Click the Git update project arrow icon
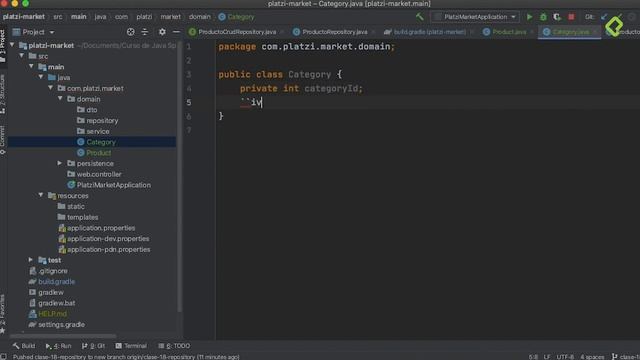The height and width of the screenshot is (360, 640). 604,17
